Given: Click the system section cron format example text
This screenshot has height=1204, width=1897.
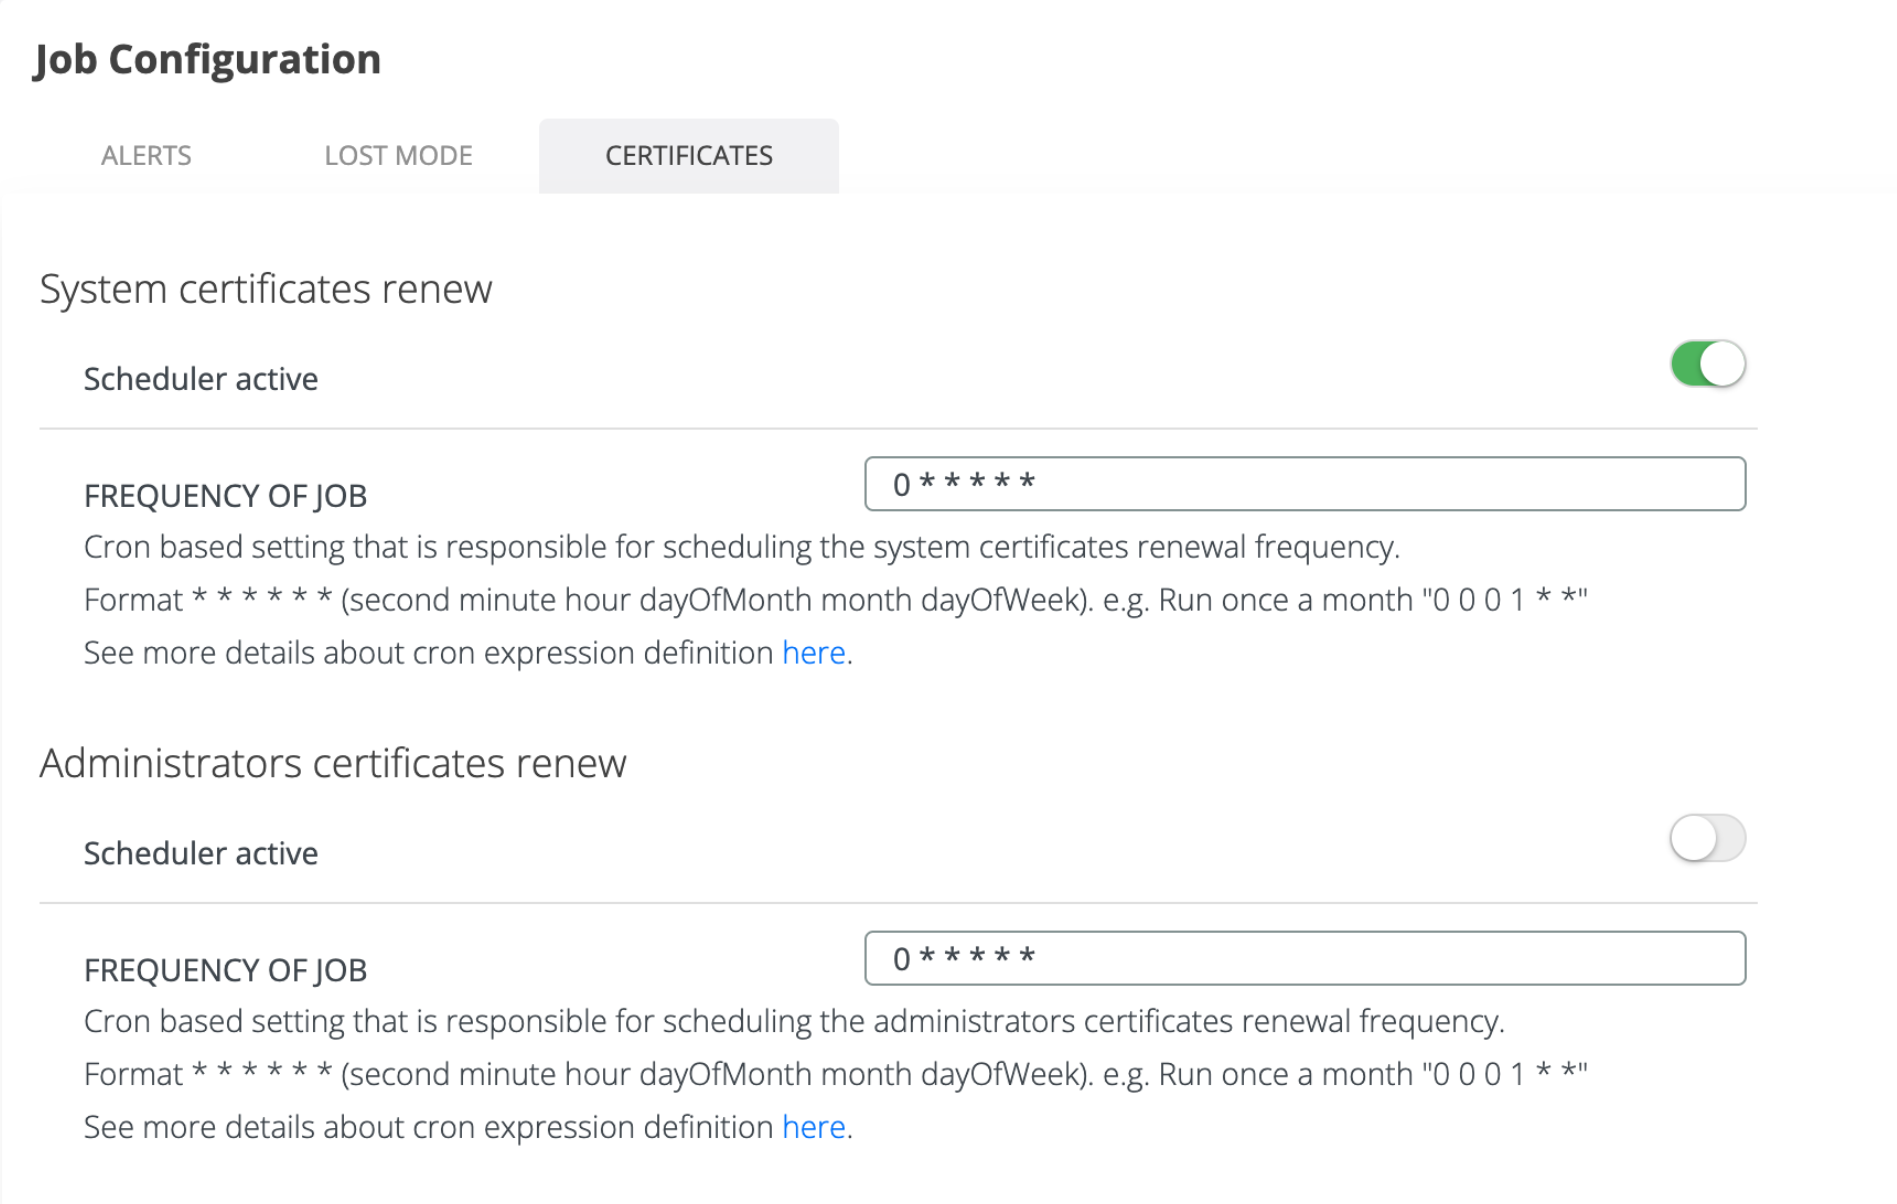Looking at the screenshot, I should 835,600.
